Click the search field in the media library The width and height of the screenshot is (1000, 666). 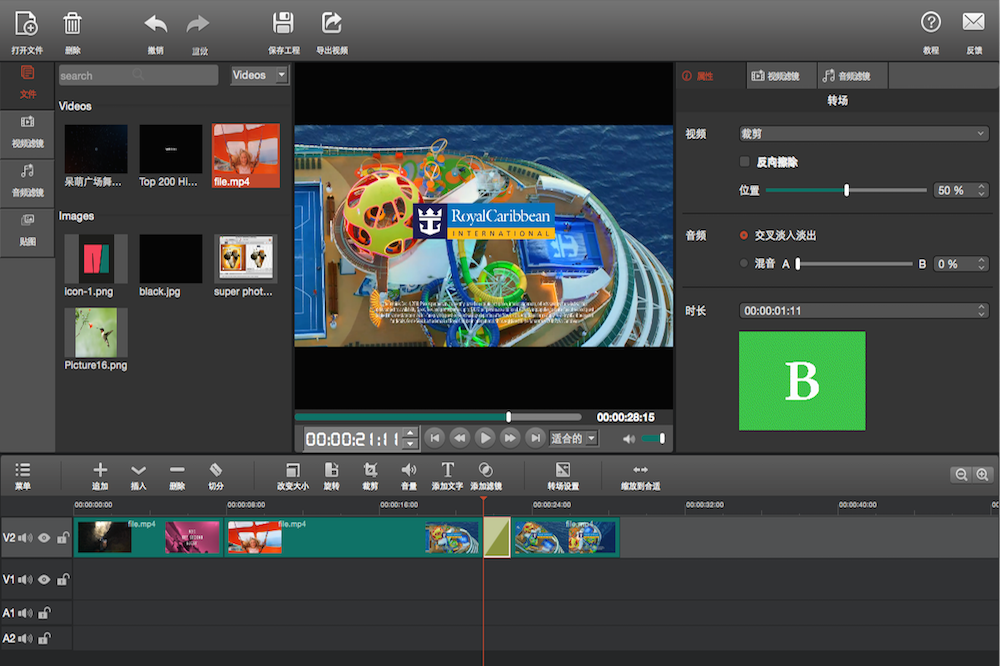coord(138,75)
